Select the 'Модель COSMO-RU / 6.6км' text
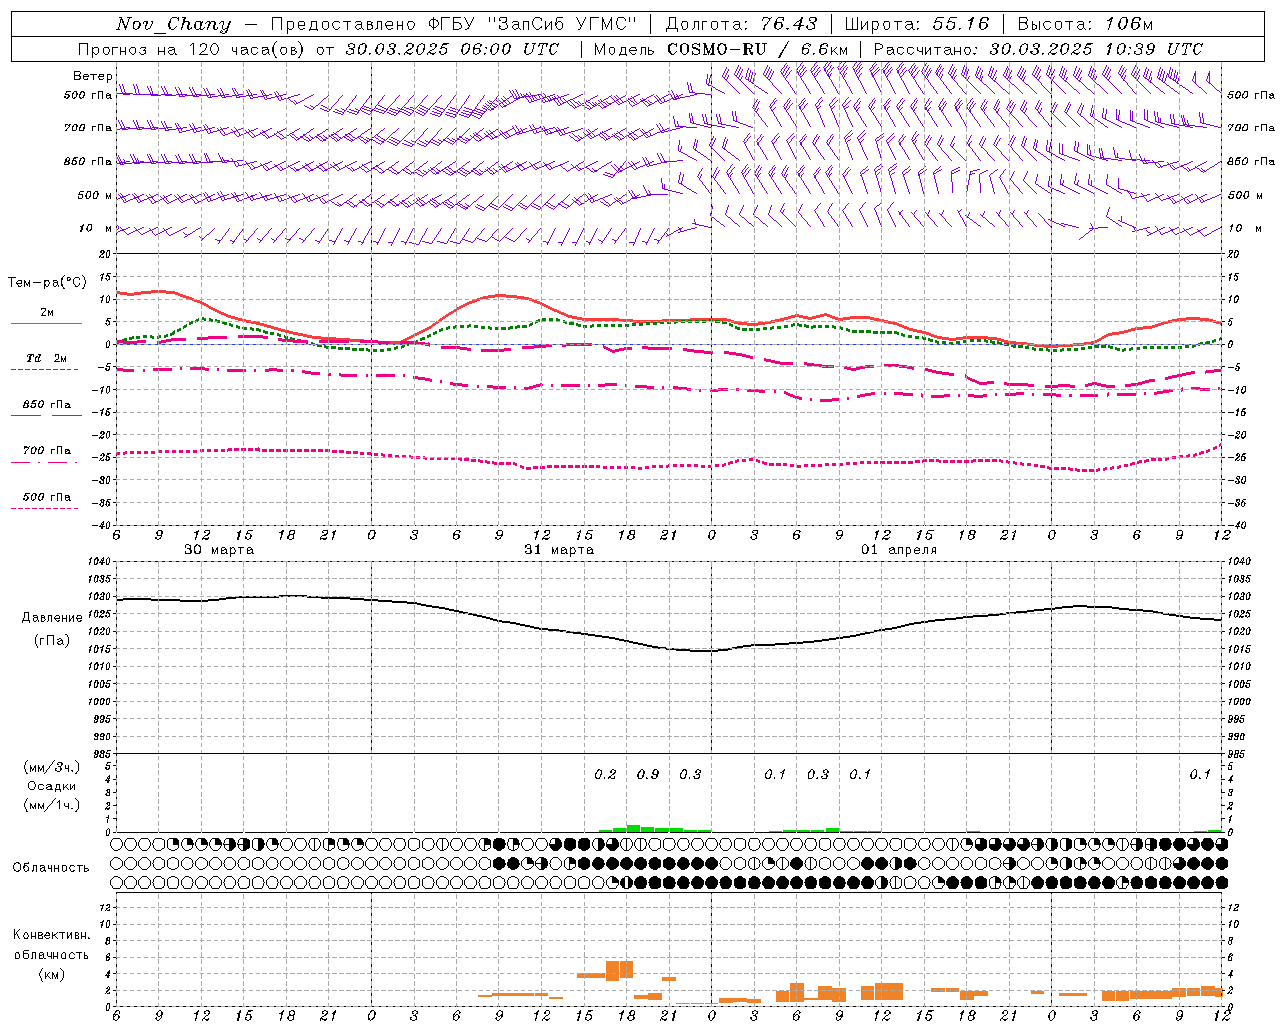Screen dimensions: 1280x1024 point(721,49)
